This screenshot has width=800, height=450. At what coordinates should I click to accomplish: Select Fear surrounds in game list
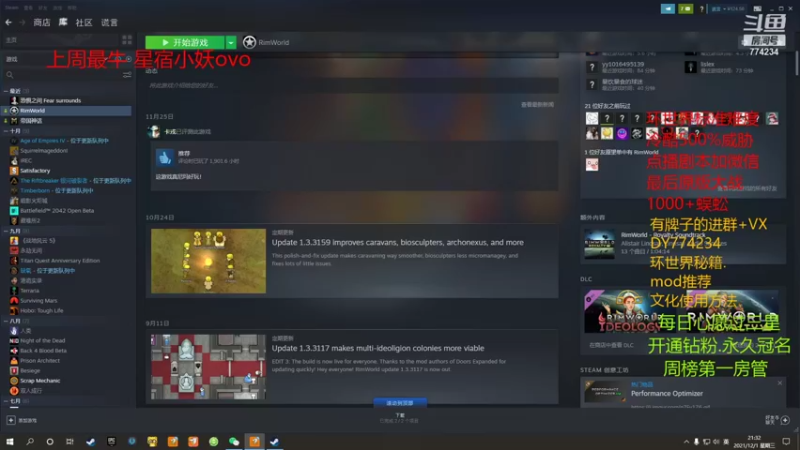pos(51,101)
